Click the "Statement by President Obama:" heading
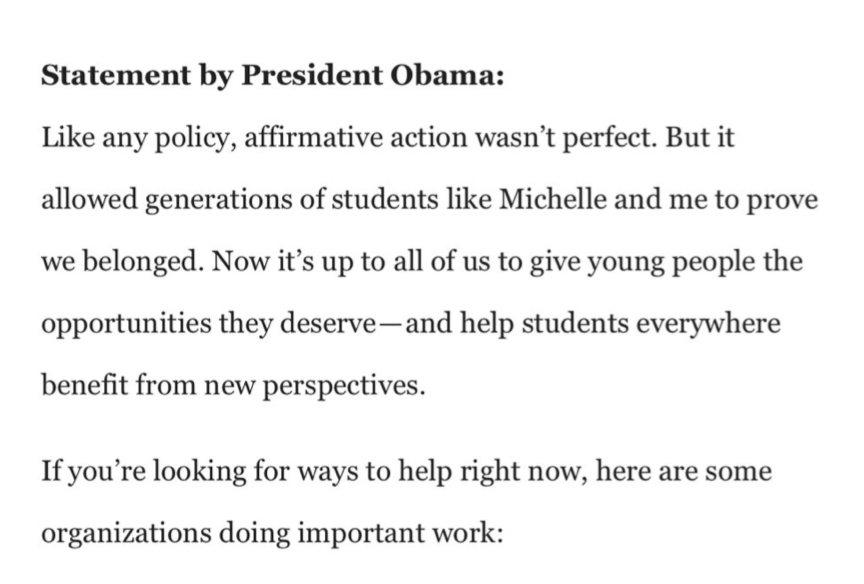Screen dimensions: 864x584 pos(272,77)
